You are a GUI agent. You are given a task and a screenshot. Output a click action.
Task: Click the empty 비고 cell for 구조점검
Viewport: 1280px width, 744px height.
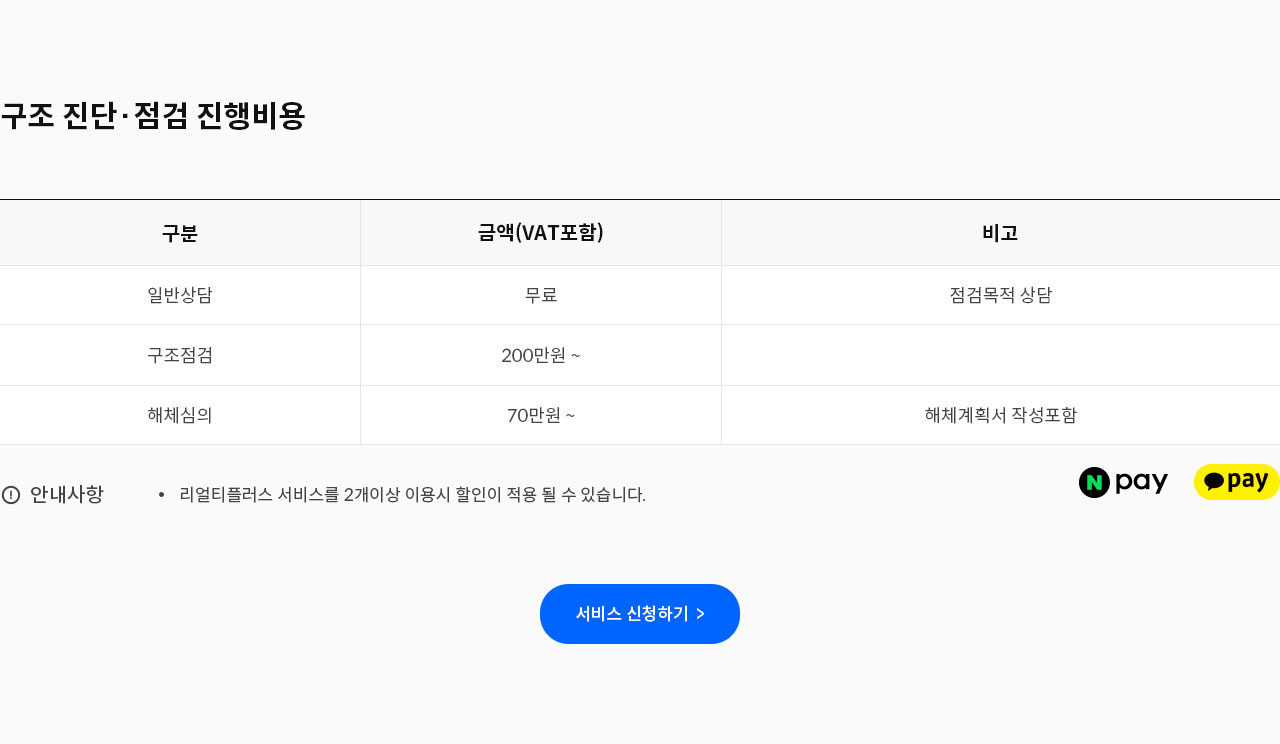[1000, 355]
